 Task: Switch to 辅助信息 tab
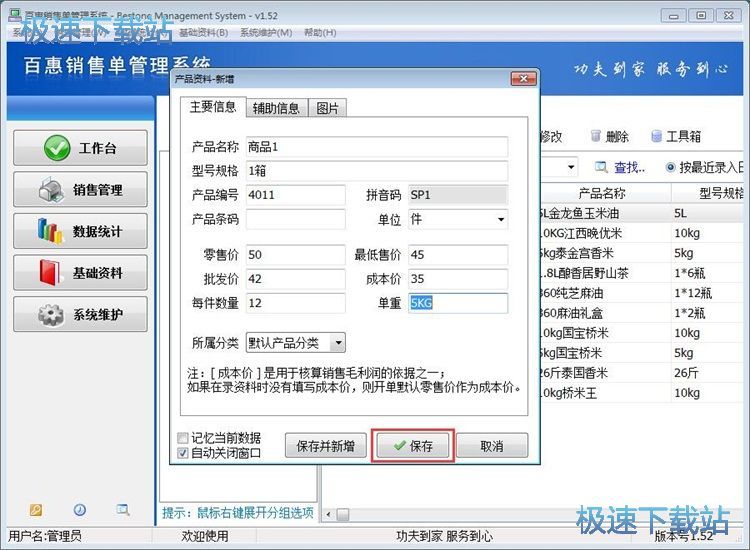(x=276, y=109)
